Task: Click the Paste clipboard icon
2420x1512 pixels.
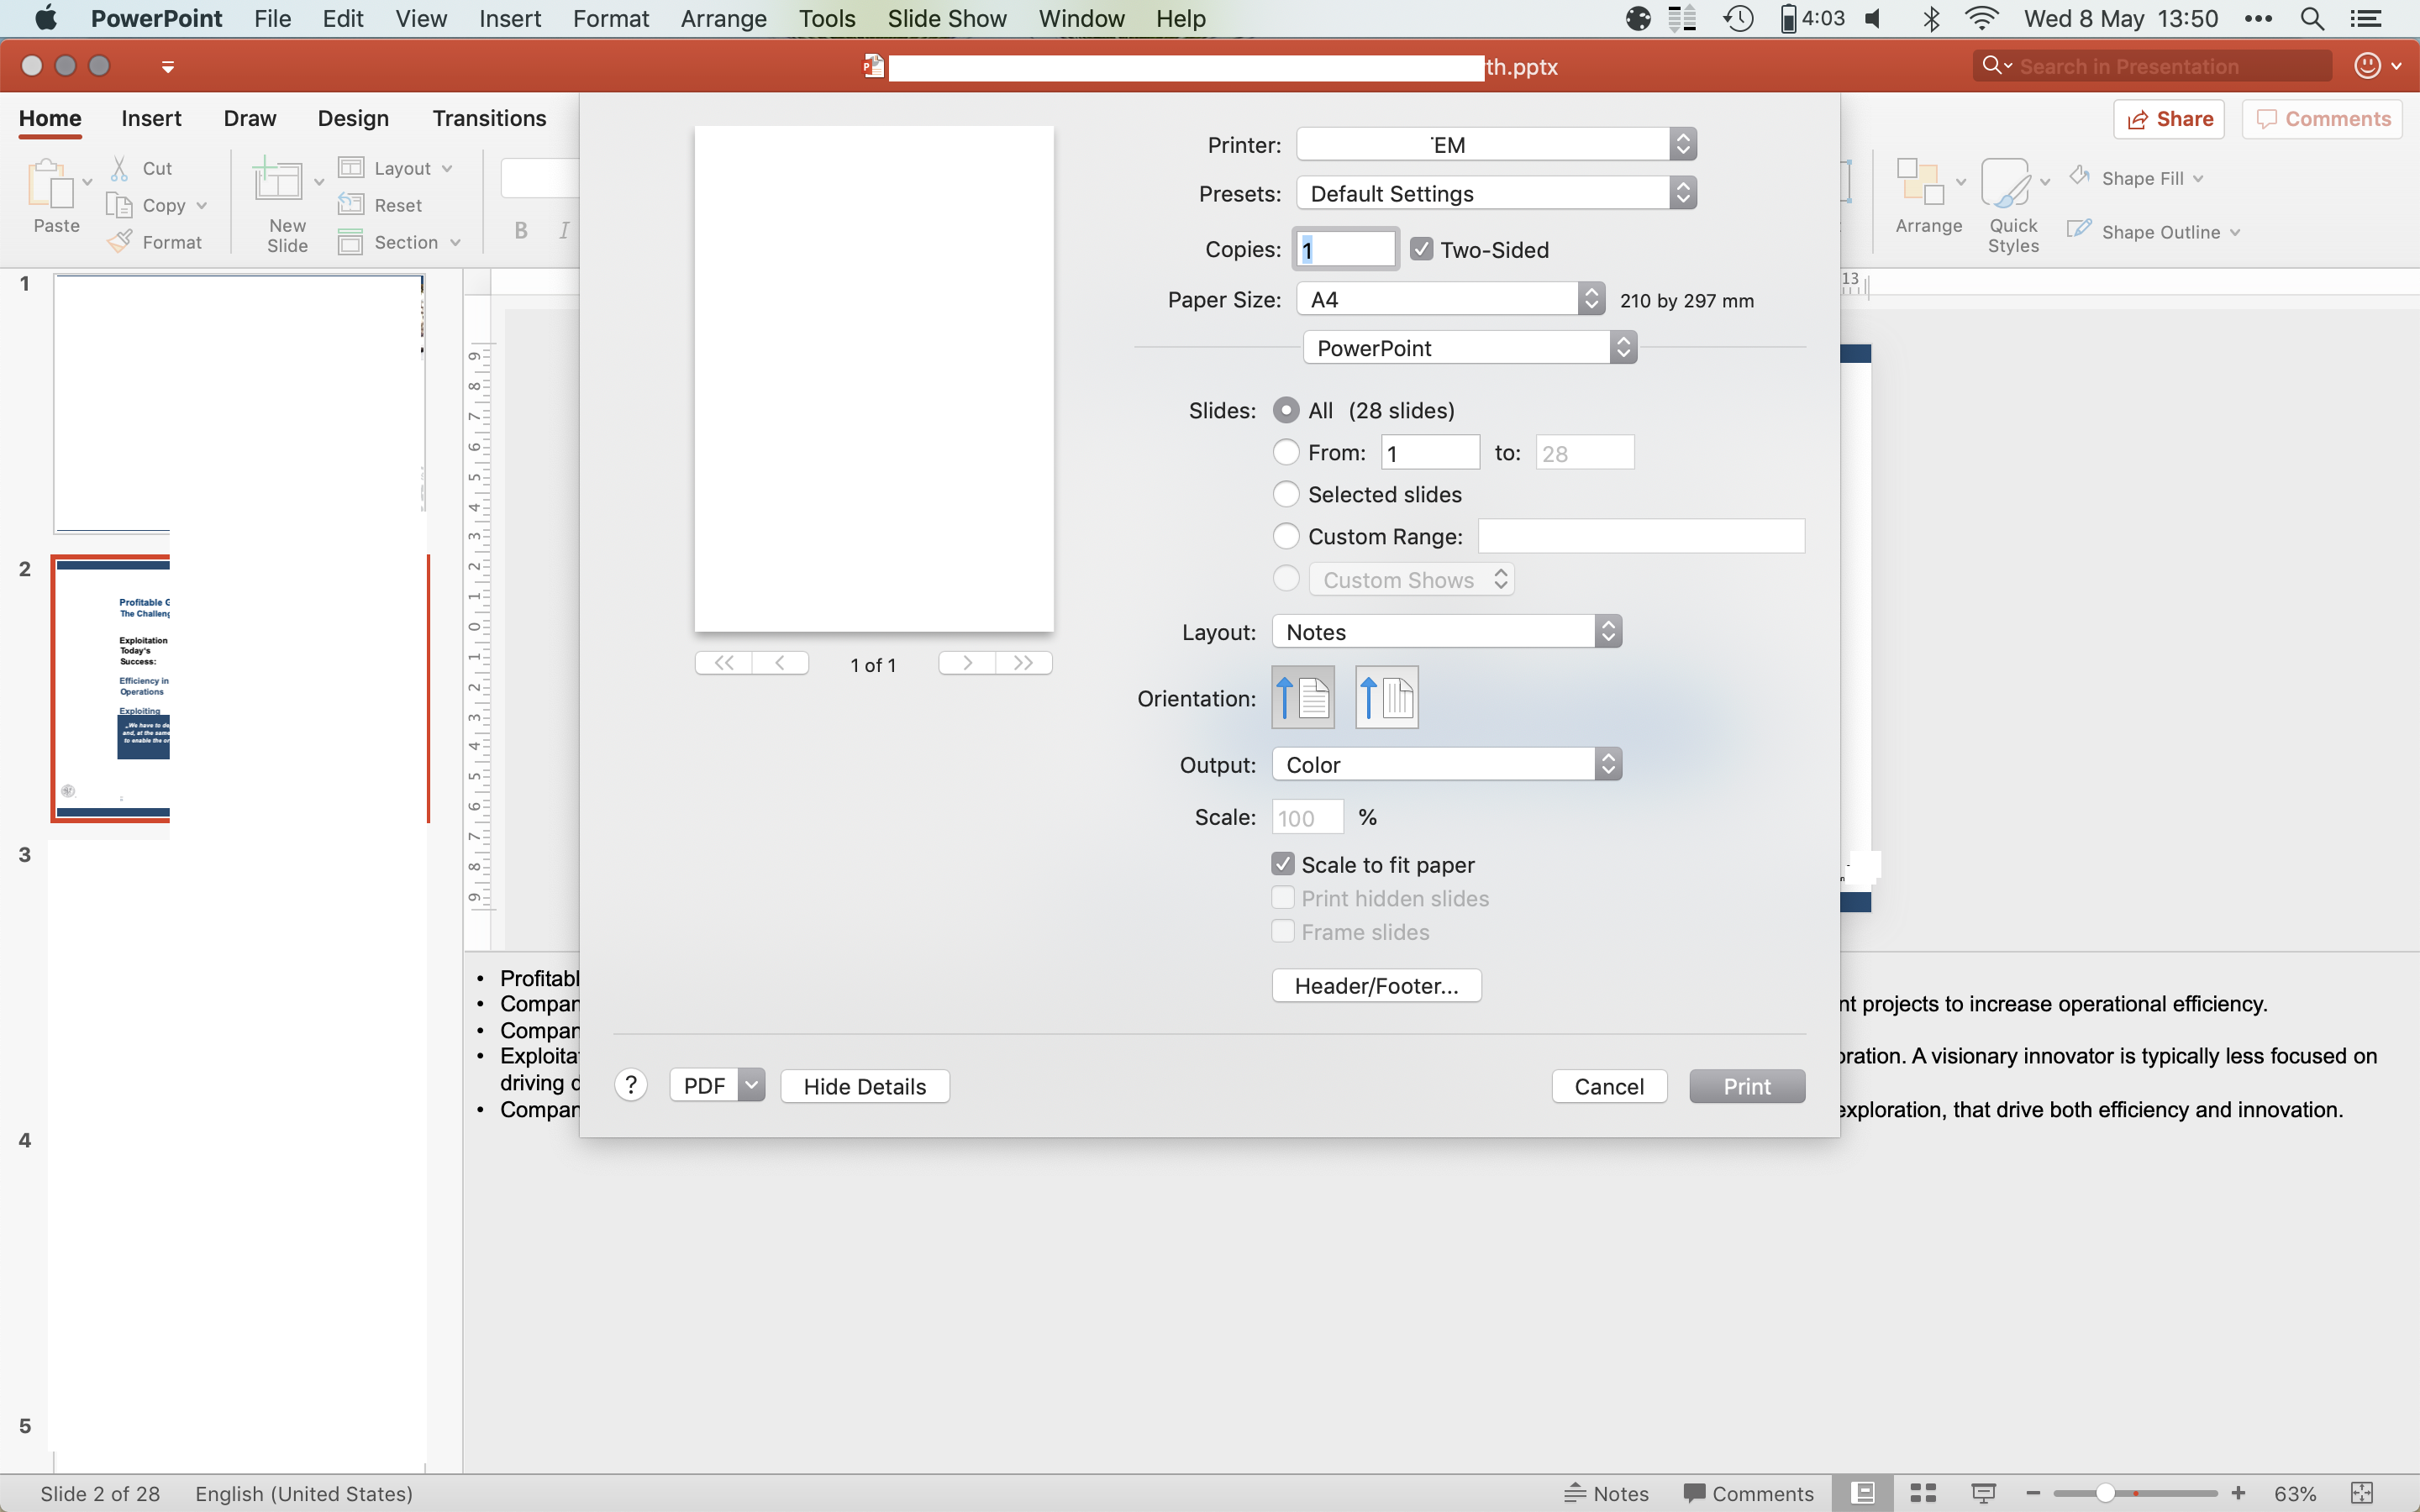Action: pyautogui.click(x=50, y=186)
